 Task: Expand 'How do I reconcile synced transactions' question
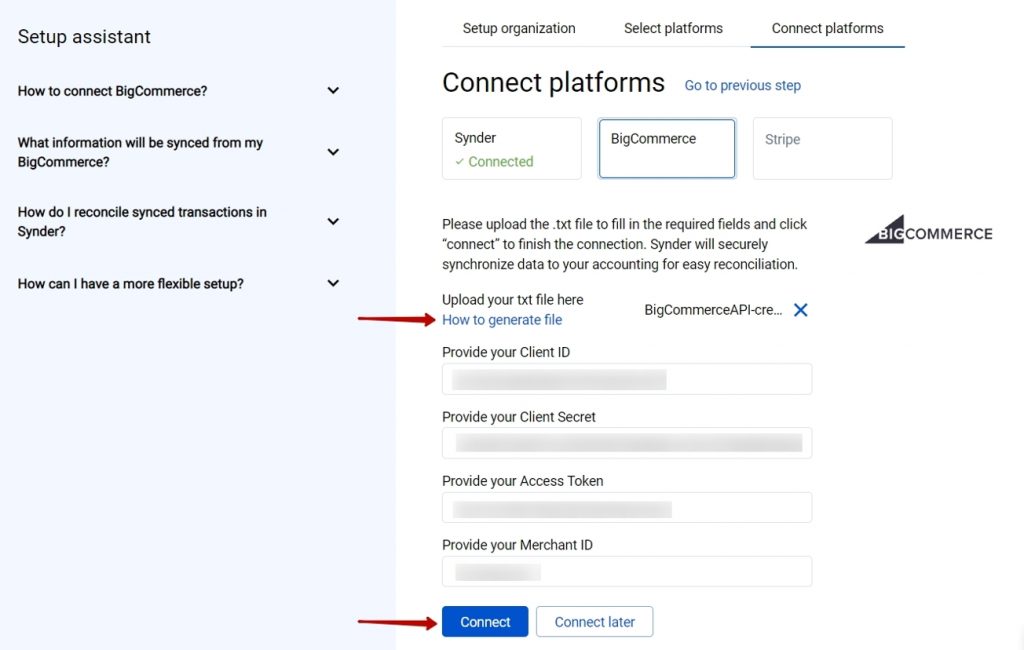coord(179,221)
